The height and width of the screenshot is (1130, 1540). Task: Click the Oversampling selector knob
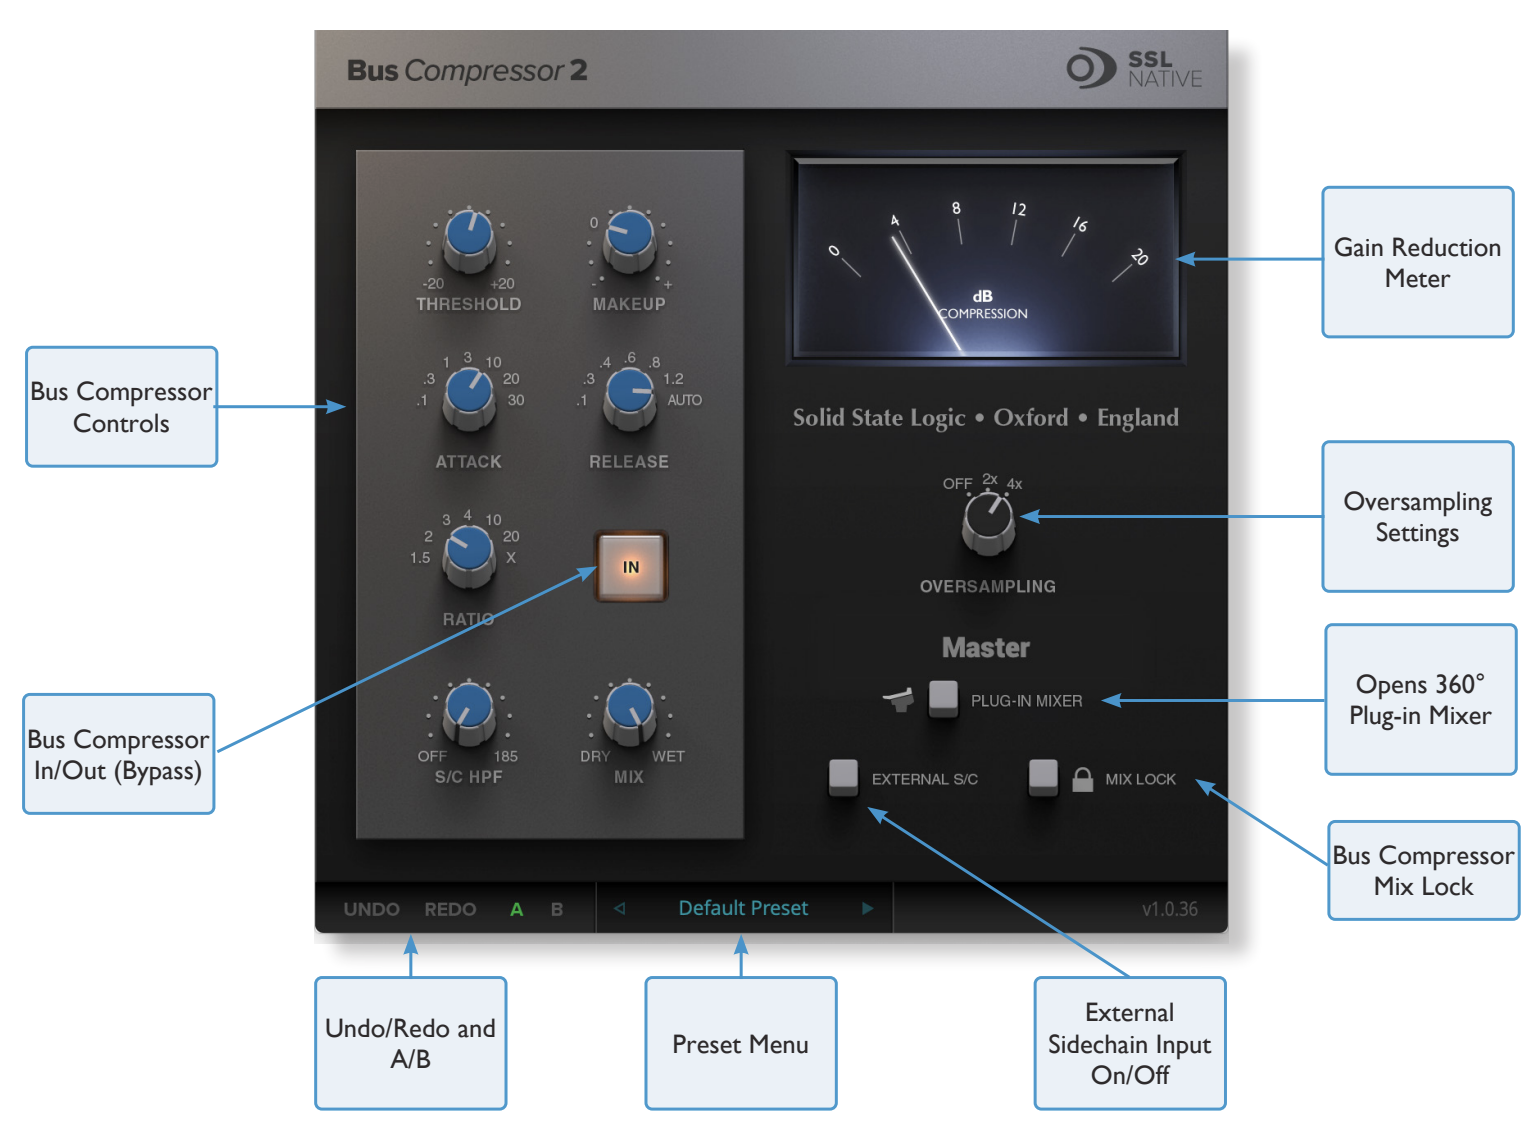pos(988,523)
